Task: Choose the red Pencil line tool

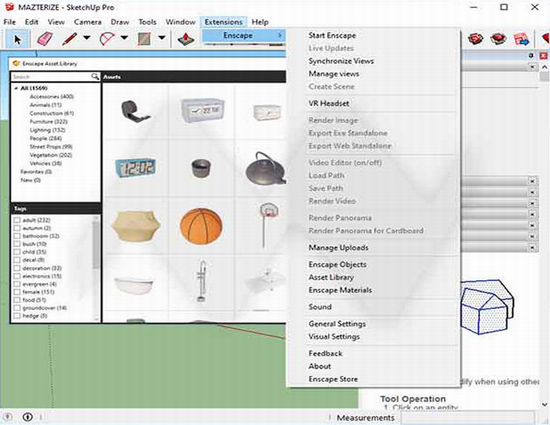Action: pos(69,39)
